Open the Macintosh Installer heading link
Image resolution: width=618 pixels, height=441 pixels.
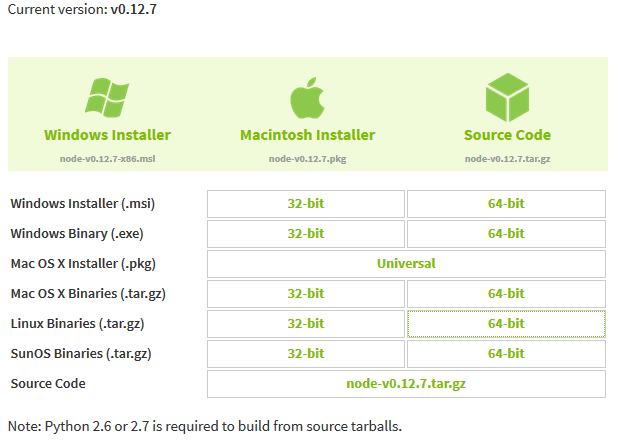307,135
